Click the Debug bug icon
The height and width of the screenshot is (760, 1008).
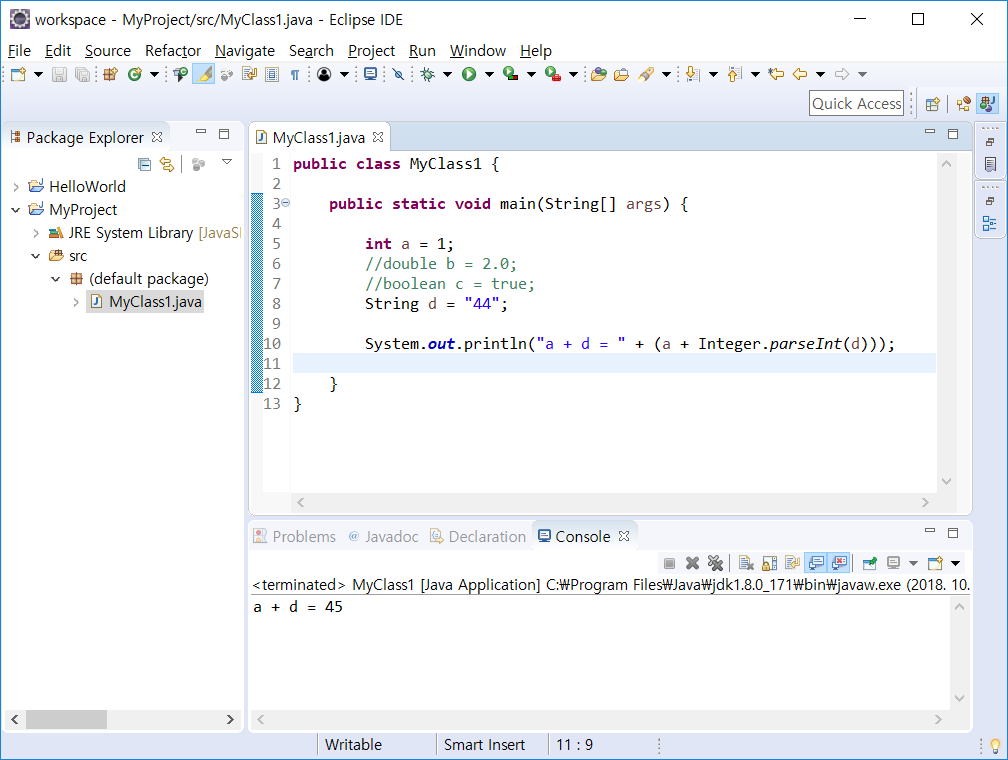(x=428, y=74)
